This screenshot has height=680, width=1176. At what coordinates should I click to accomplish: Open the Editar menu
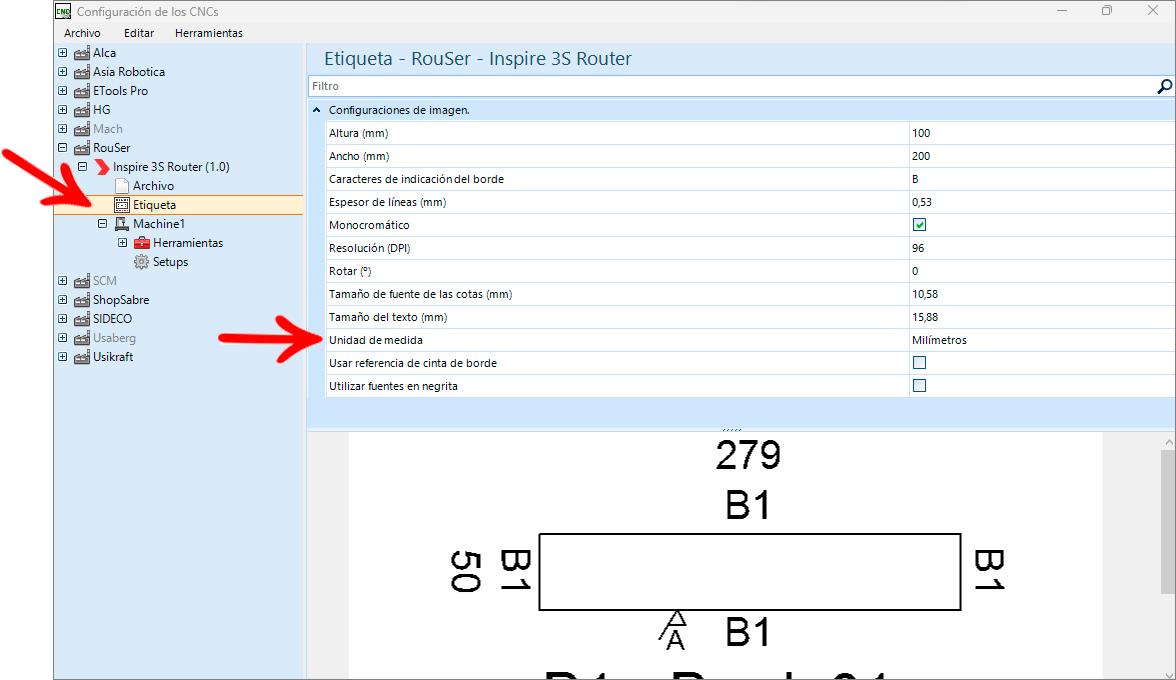click(x=139, y=33)
